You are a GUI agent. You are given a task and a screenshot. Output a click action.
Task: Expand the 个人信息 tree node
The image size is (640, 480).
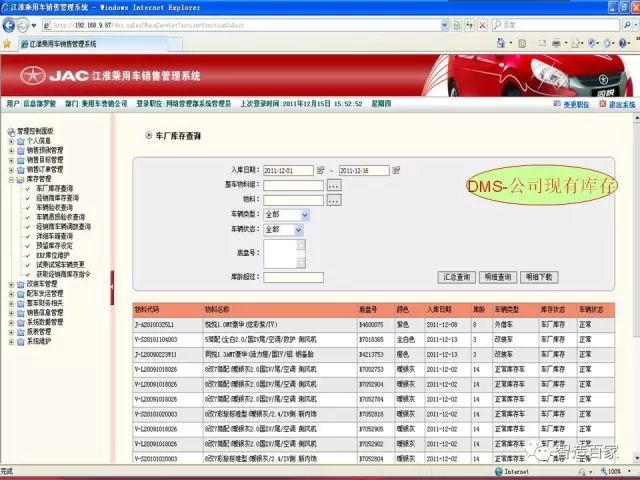[x=11, y=141]
